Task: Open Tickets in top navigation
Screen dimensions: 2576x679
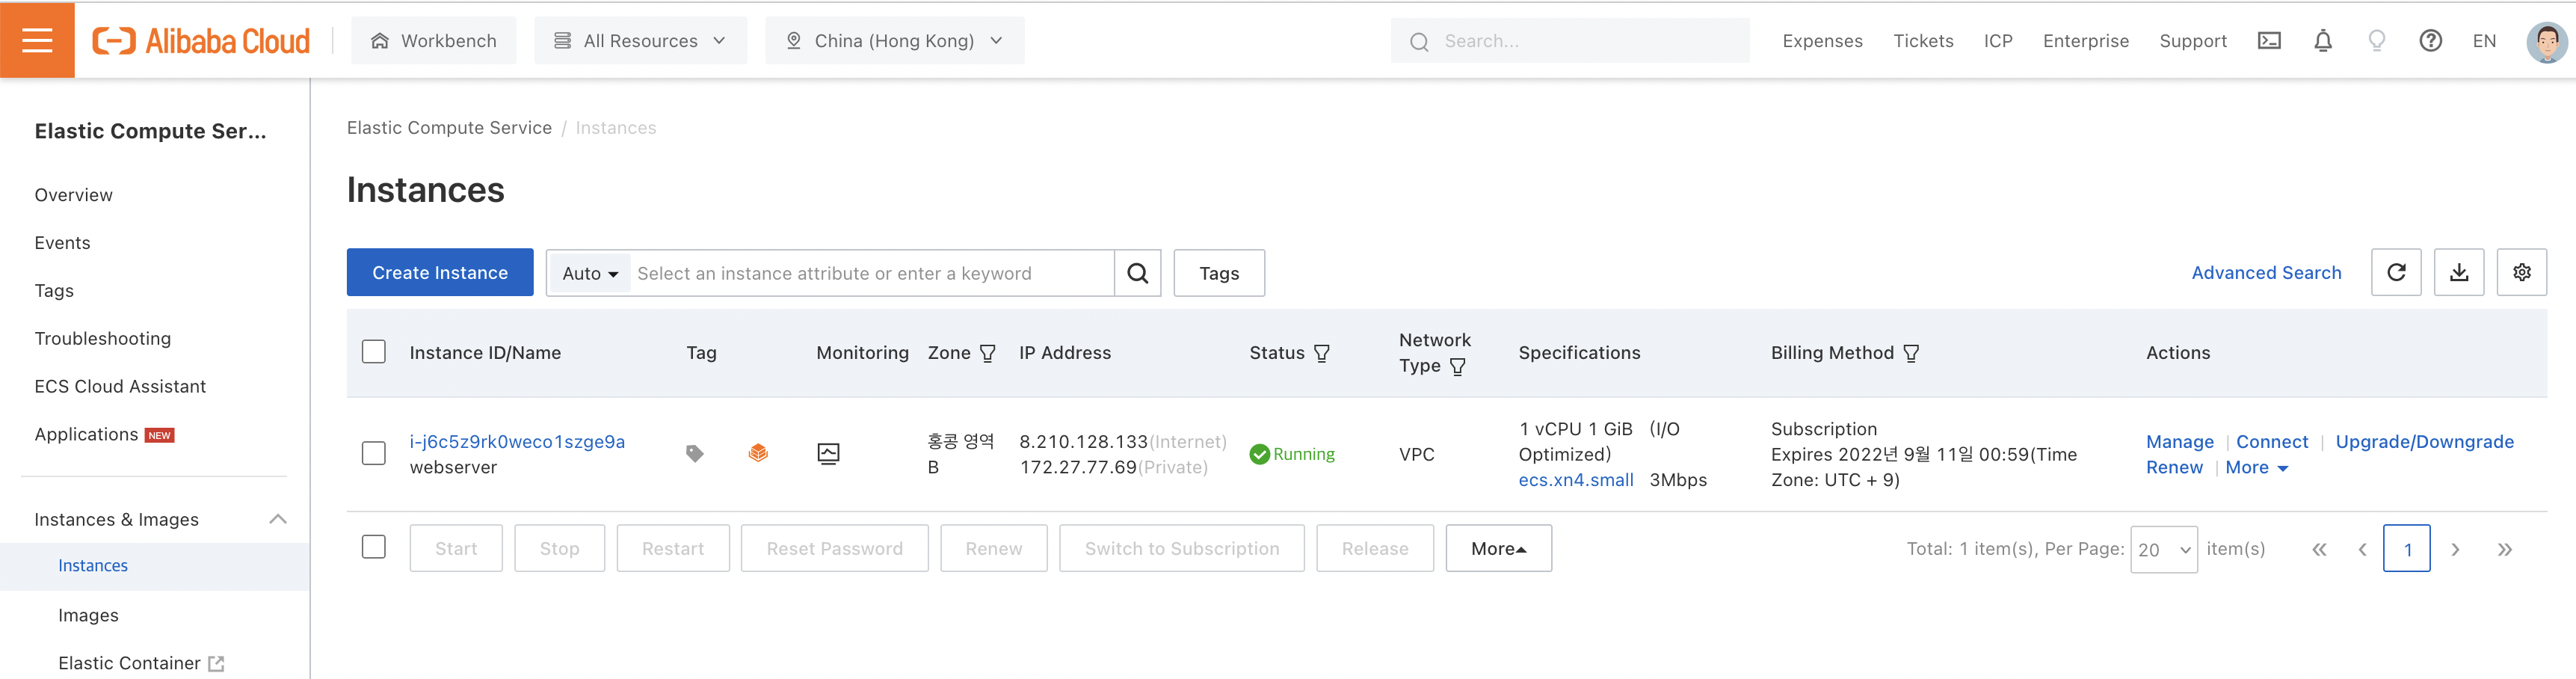Action: [1923, 41]
